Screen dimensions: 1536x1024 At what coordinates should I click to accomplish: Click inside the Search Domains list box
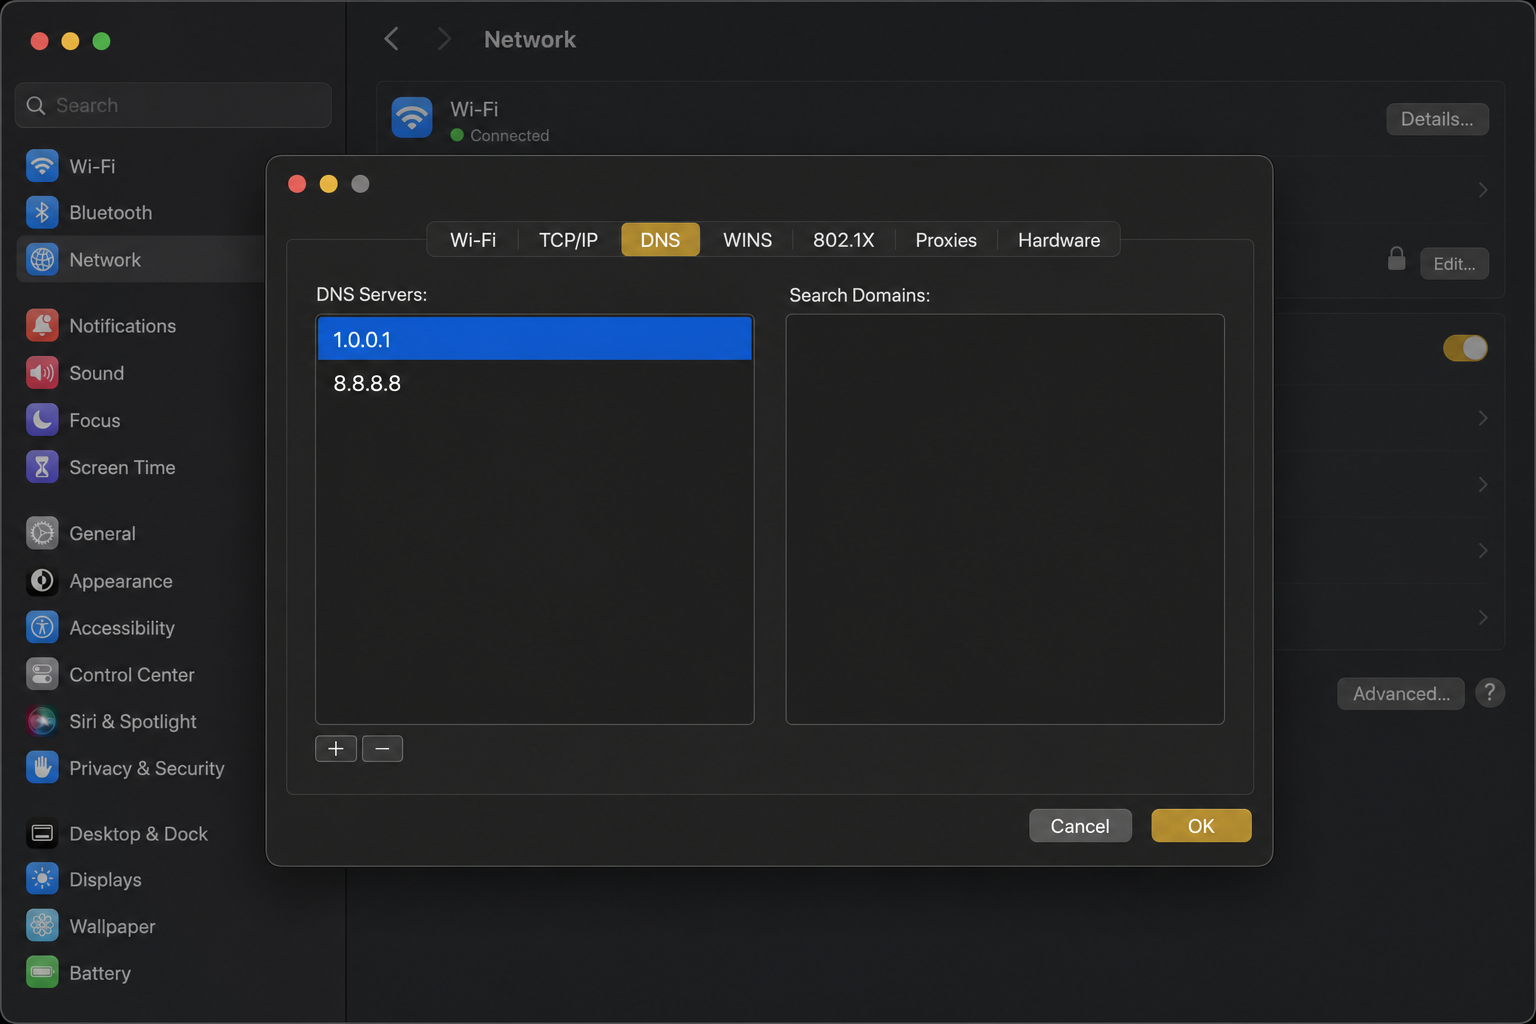(x=1005, y=519)
